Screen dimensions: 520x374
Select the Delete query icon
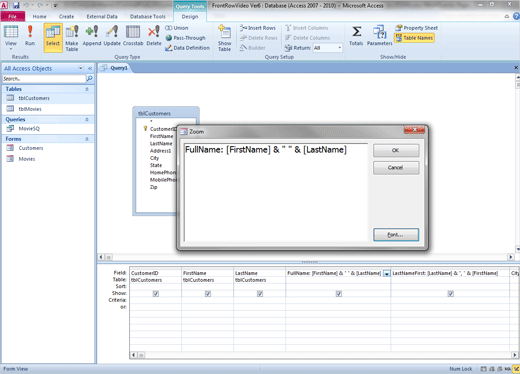[154, 35]
